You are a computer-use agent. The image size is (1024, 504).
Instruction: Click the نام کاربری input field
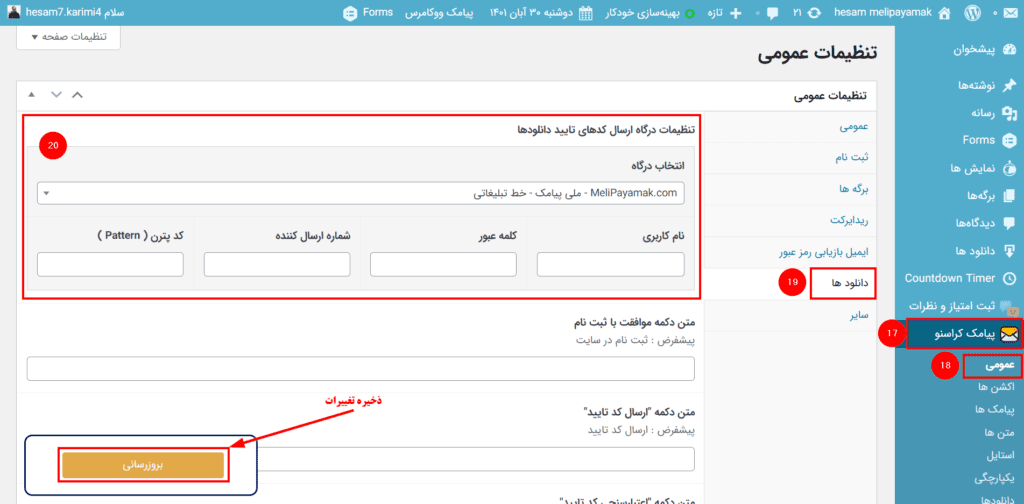tap(611, 265)
